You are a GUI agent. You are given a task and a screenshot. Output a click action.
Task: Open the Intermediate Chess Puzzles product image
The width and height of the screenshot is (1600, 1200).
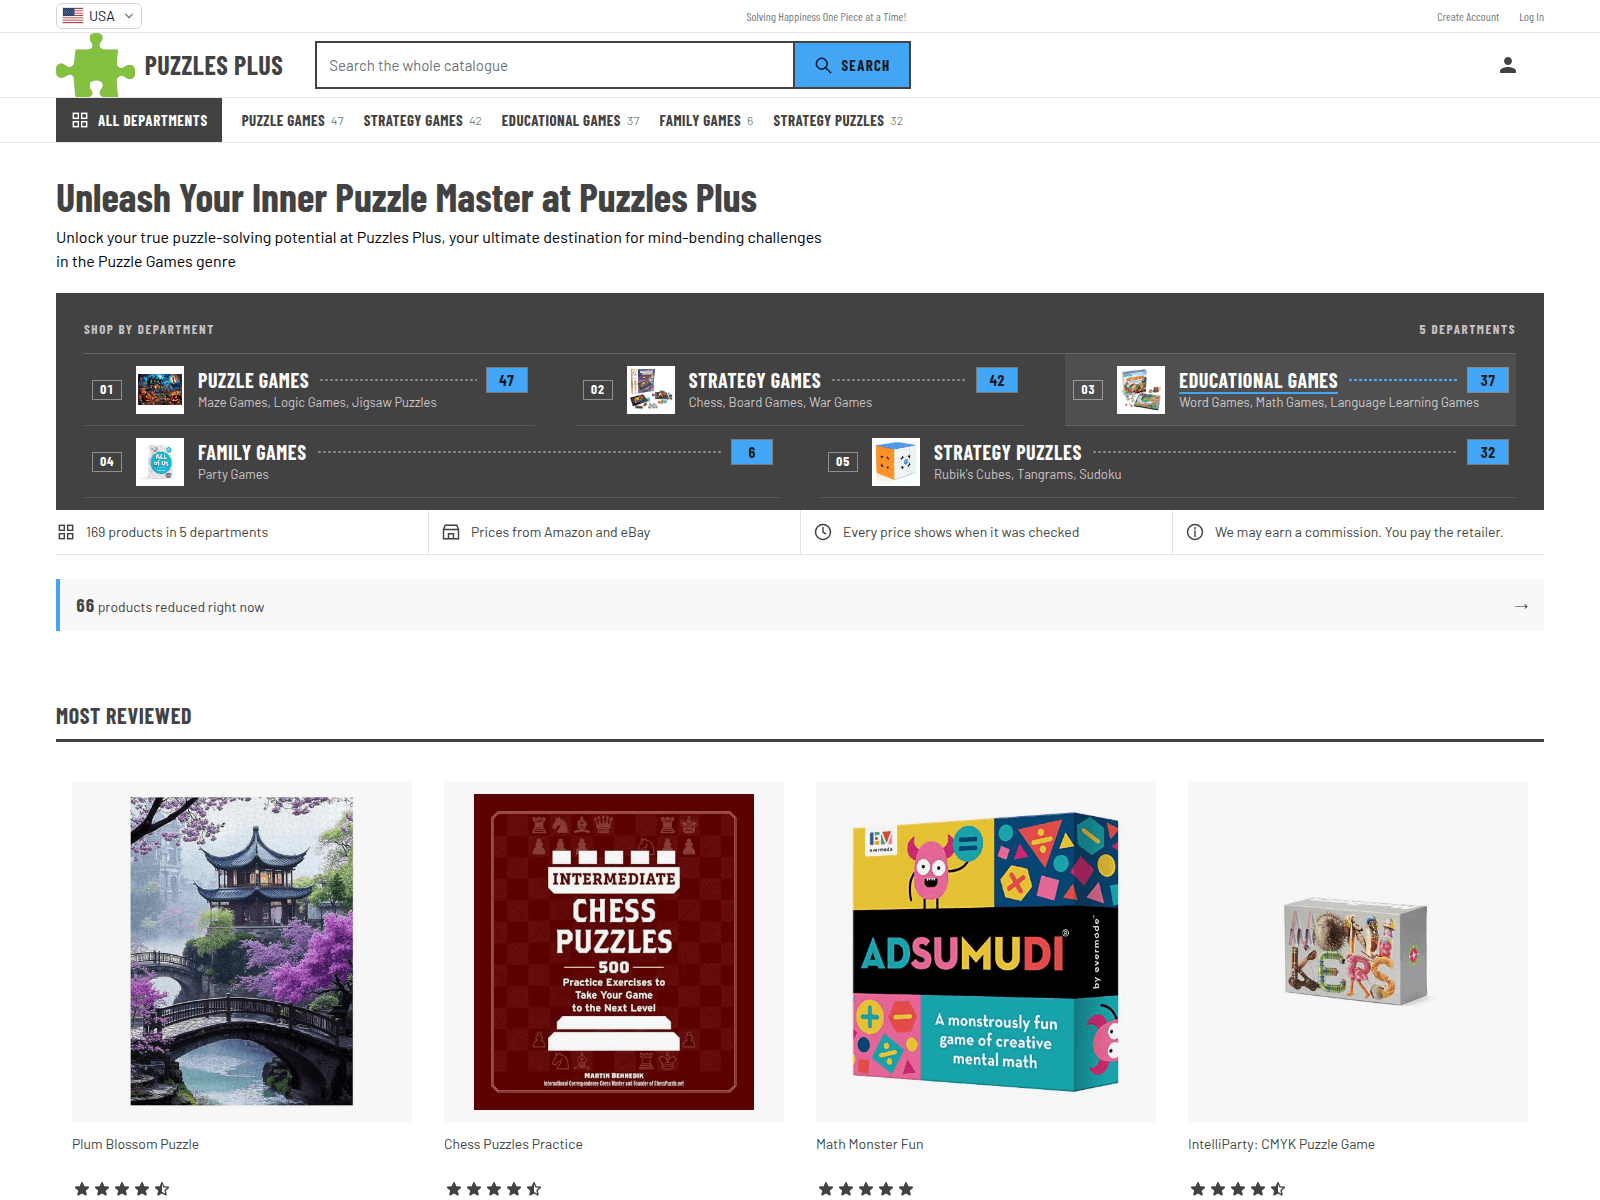click(x=614, y=952)
